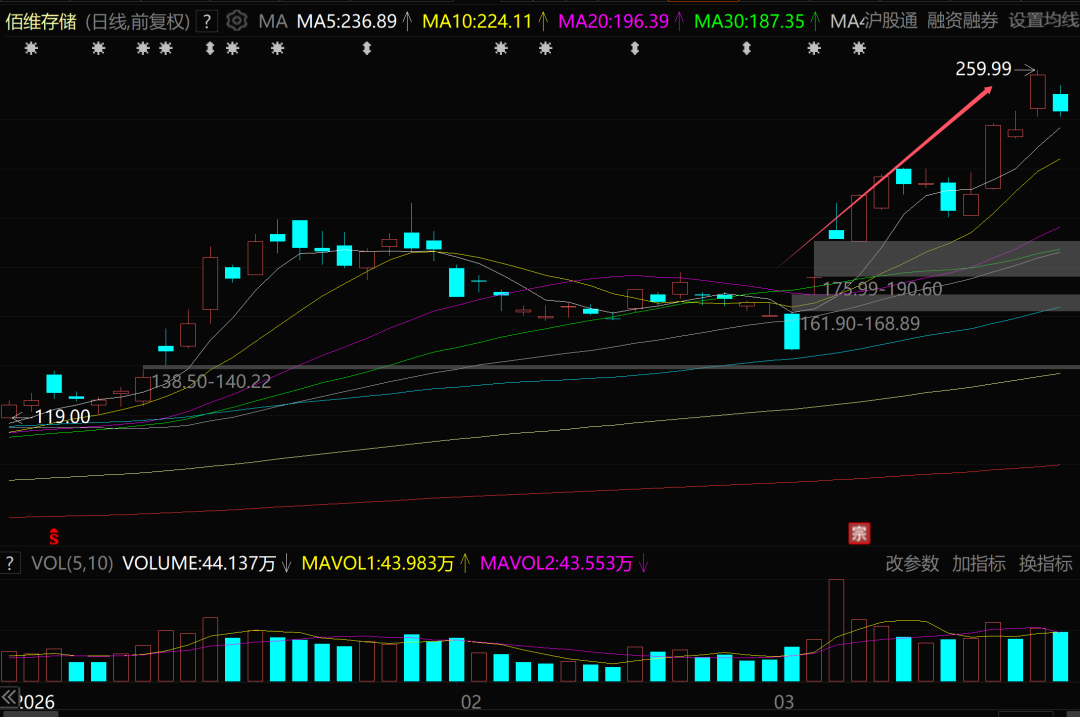Click the tallest volume bar
Image resolution: width=1080 pixels, height=717 pixels.
(x=836, y=630)
